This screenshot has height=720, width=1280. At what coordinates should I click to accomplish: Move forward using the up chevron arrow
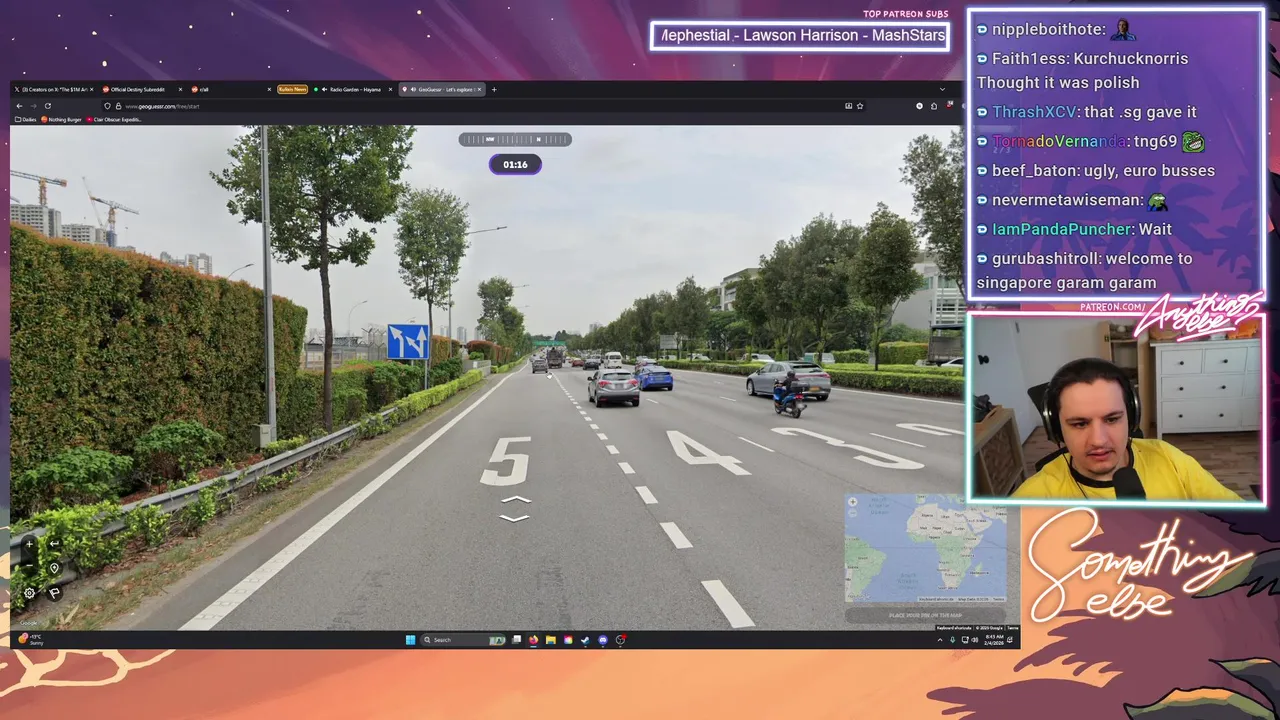point(514,500)
